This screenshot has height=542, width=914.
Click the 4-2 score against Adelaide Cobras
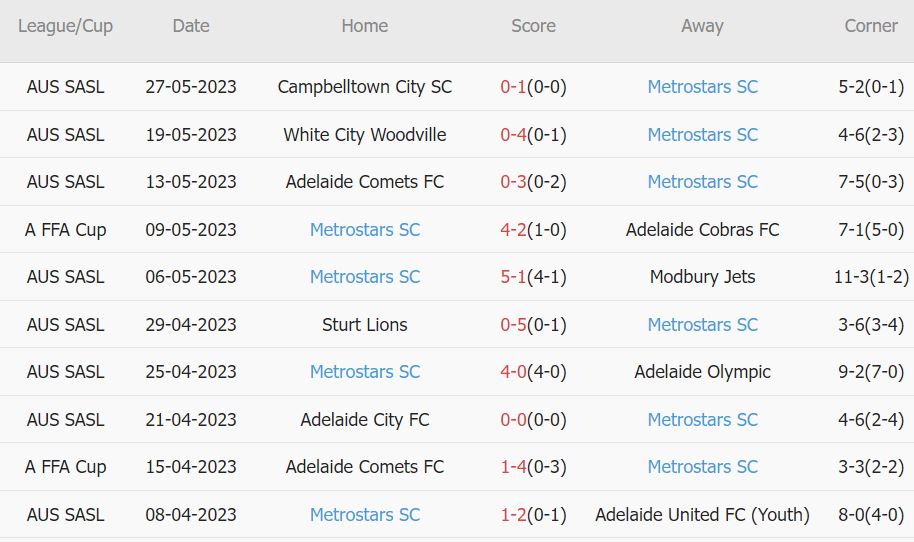point(513,230)
